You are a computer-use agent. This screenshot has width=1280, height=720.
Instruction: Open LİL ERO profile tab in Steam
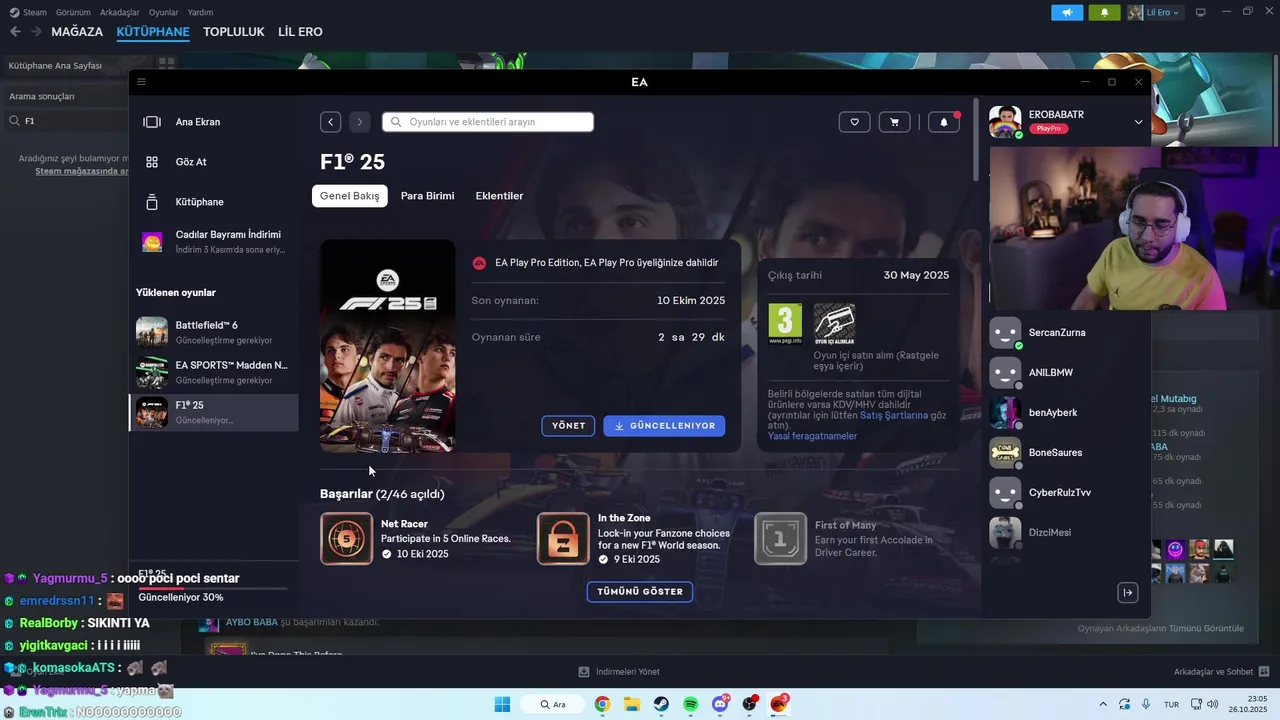click(x=300, y=32)
